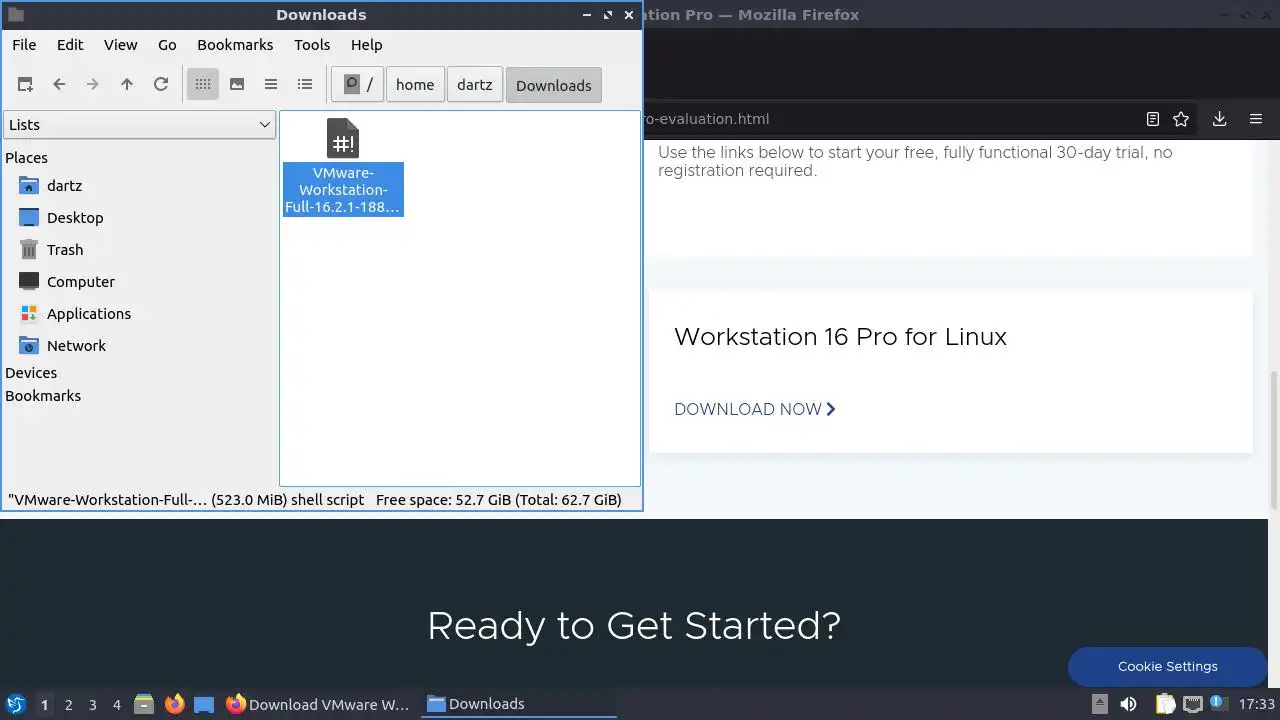Switch to workspace 3
Viewport: 1280px width, 720px height.
tap(92, 704)
